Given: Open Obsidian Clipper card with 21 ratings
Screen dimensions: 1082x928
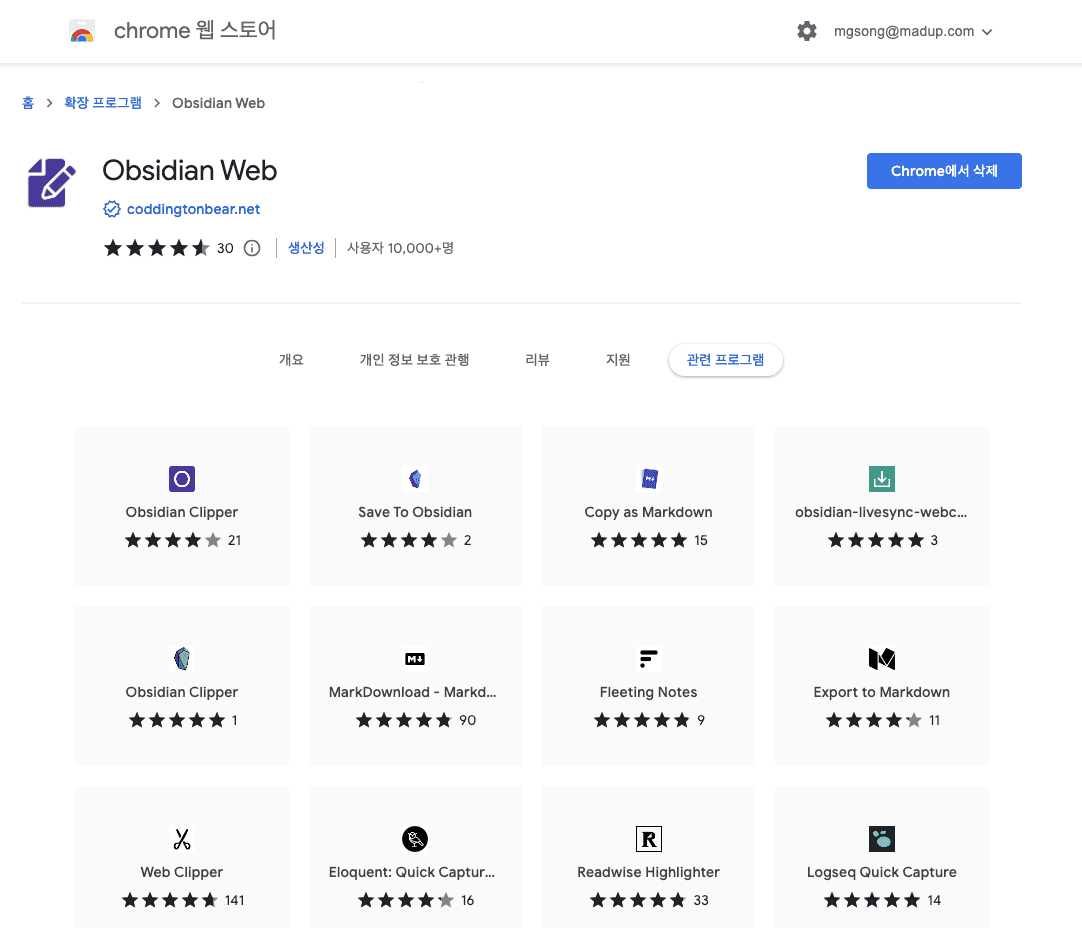Looking at the screenshot, I should click(x=182, y=506).
